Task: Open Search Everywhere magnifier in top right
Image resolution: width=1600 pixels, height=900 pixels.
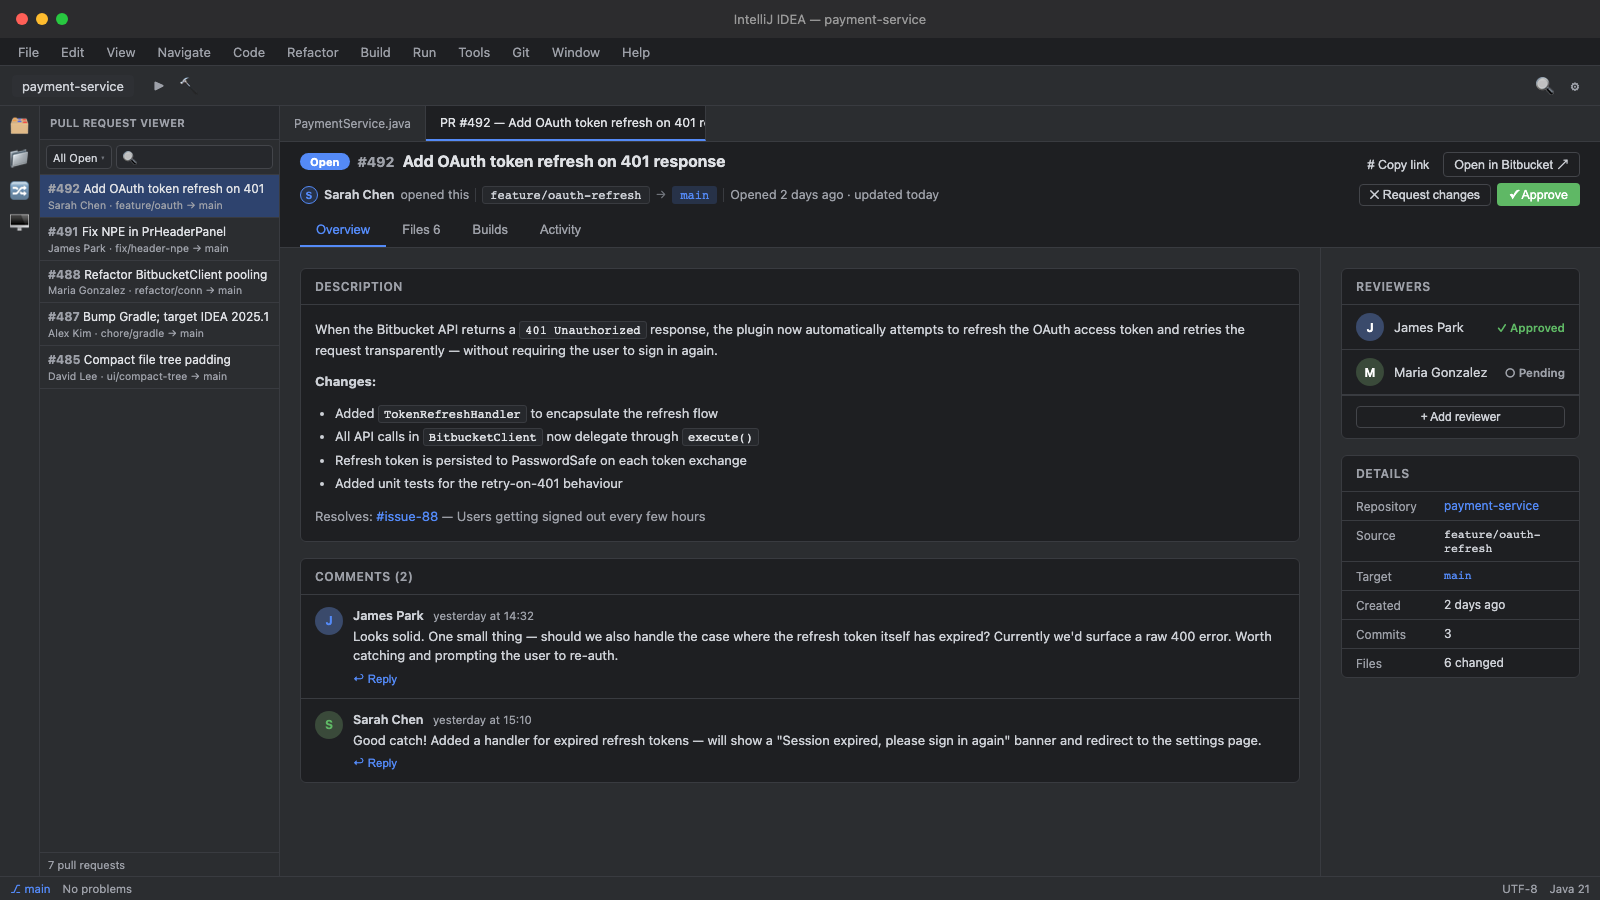Action: [1544, 86]
